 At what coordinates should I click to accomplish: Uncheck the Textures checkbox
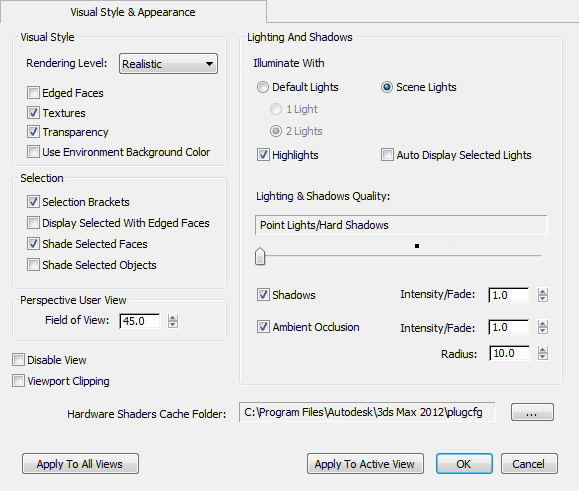click(x=33, y=112)
